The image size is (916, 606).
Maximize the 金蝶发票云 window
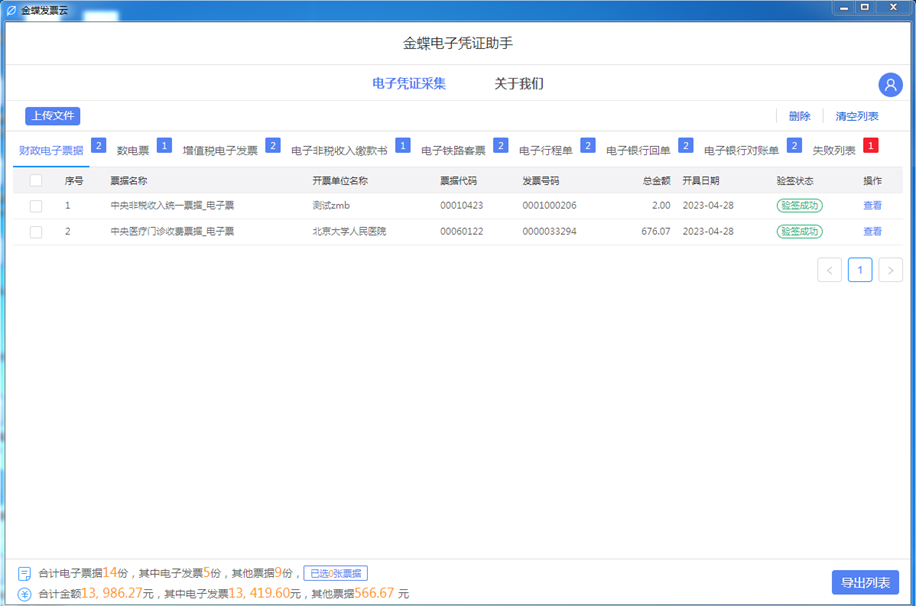click(x=865, y=8)
